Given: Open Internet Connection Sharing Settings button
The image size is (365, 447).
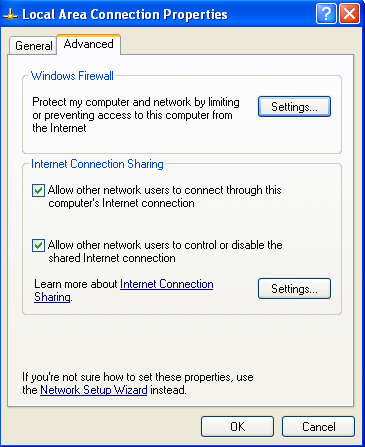Looking at the screenshot, I should pyautogui.click(x=294, y=289).
